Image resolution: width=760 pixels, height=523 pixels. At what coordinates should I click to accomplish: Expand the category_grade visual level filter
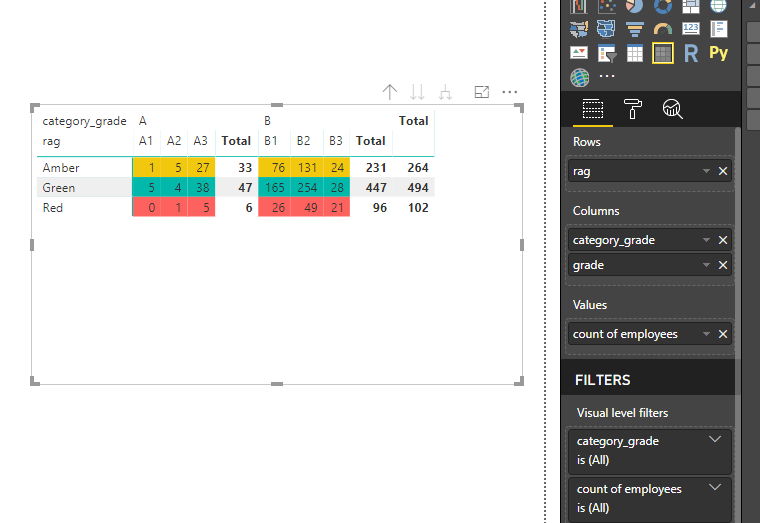pos(715,440)
